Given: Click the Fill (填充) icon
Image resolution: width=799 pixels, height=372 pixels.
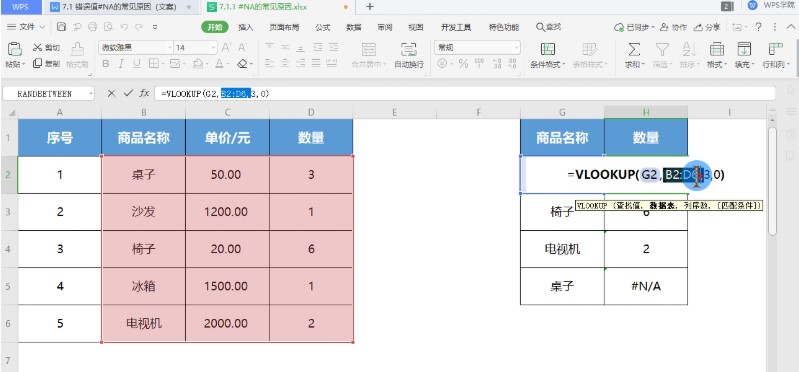Looking at the screenshot, I should click(744, 49).
